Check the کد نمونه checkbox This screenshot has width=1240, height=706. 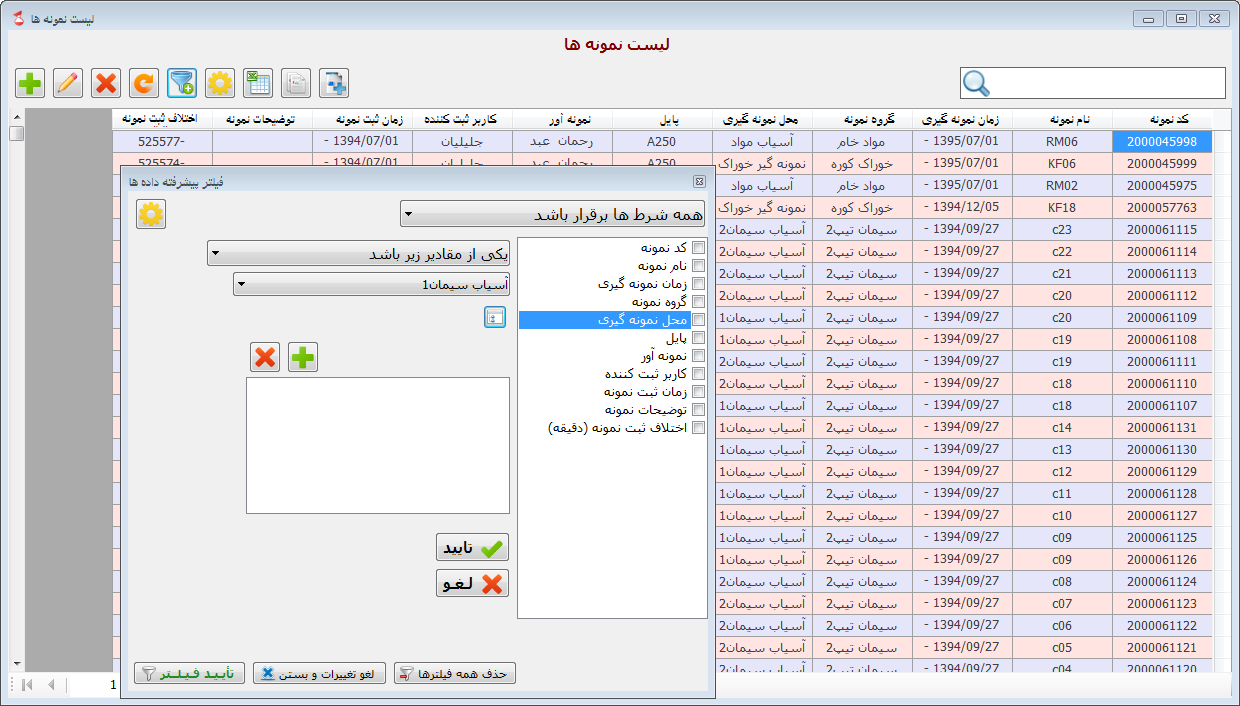[x=698, y=248]
